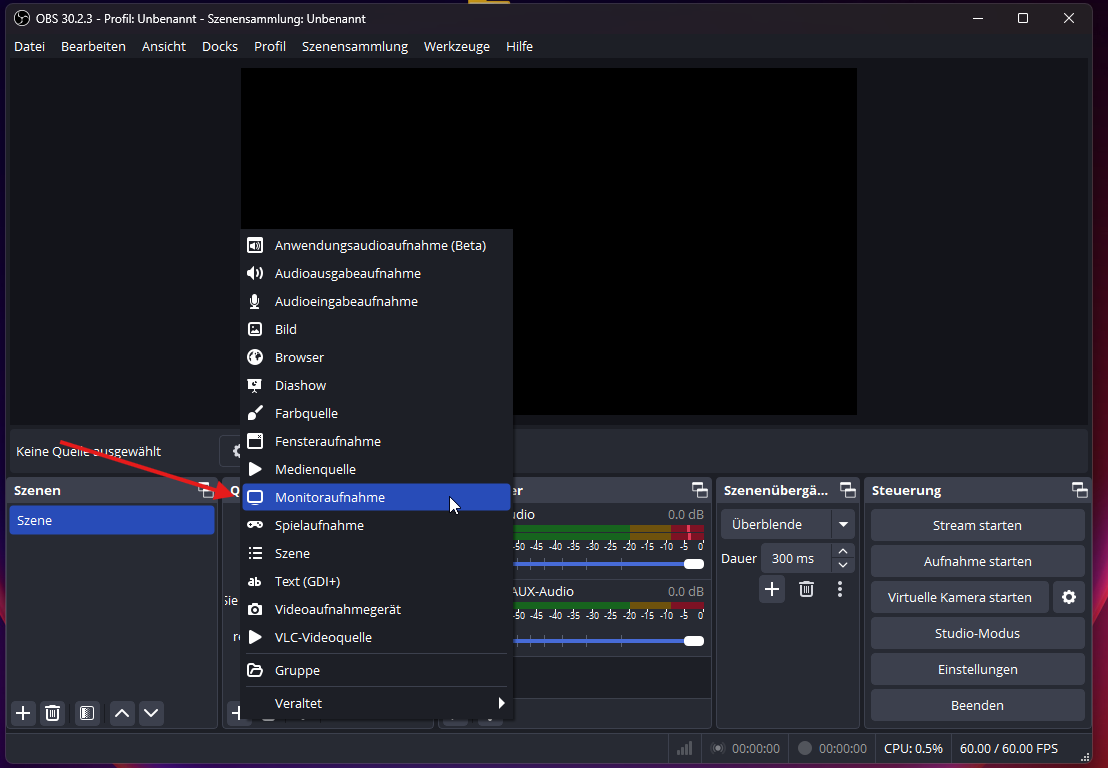Image resolution: width=1108 pixels, height=768 pixels.
Task: Click the '0.0 dB' value in the AUX-Audio row
Action: (685, 591)
